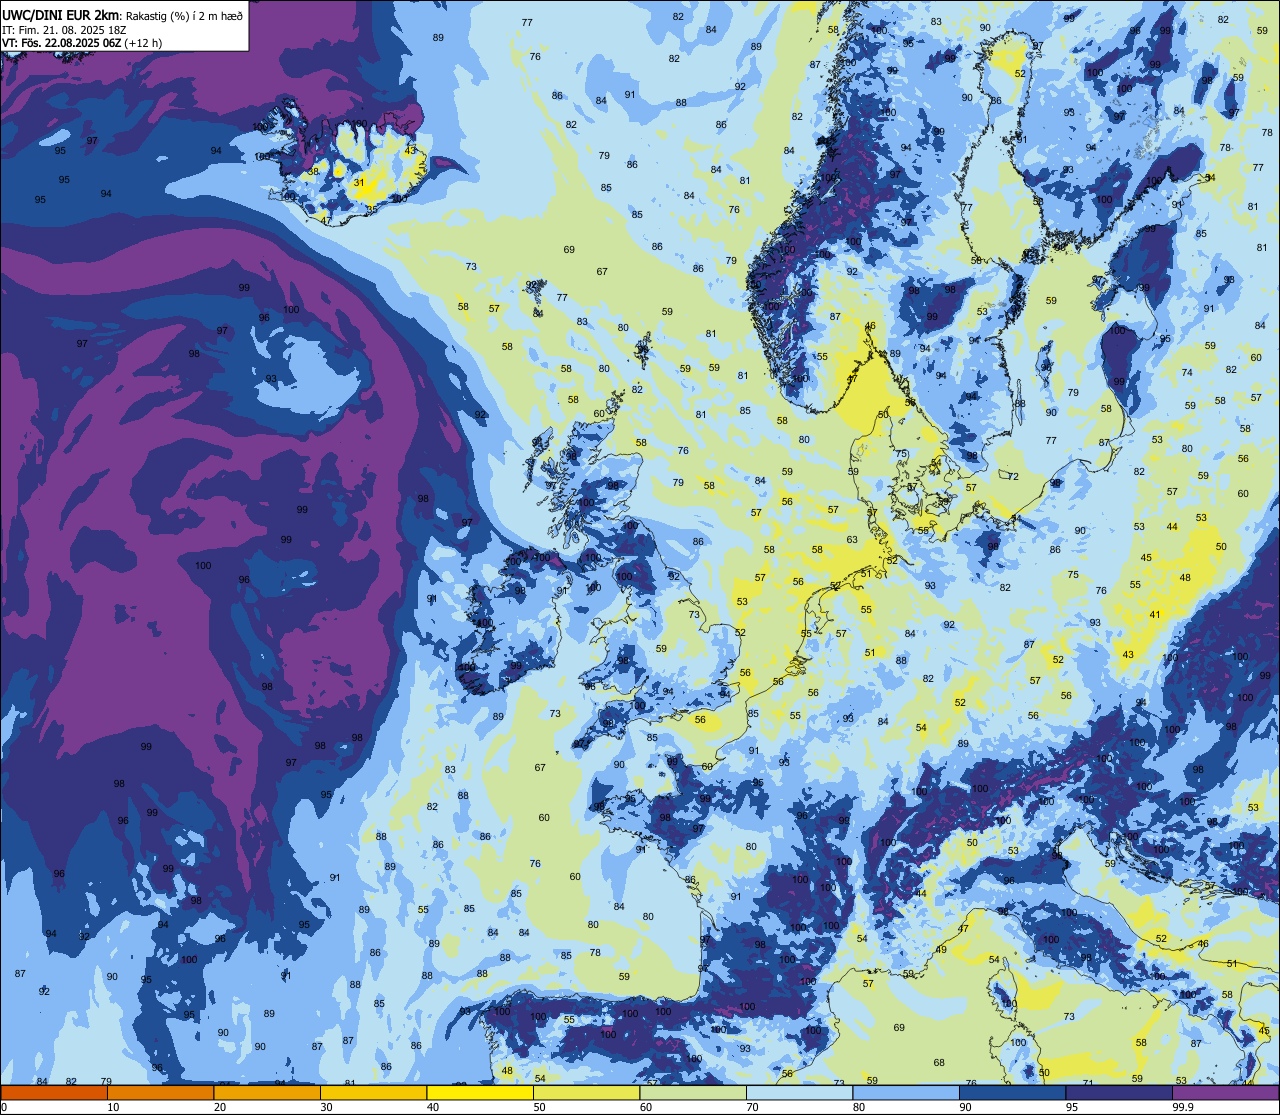
Task: Click the 'IT: Fim. 21. 08. 2025 18Z' line
Action: pyautogui.click(x=64, y=30)
